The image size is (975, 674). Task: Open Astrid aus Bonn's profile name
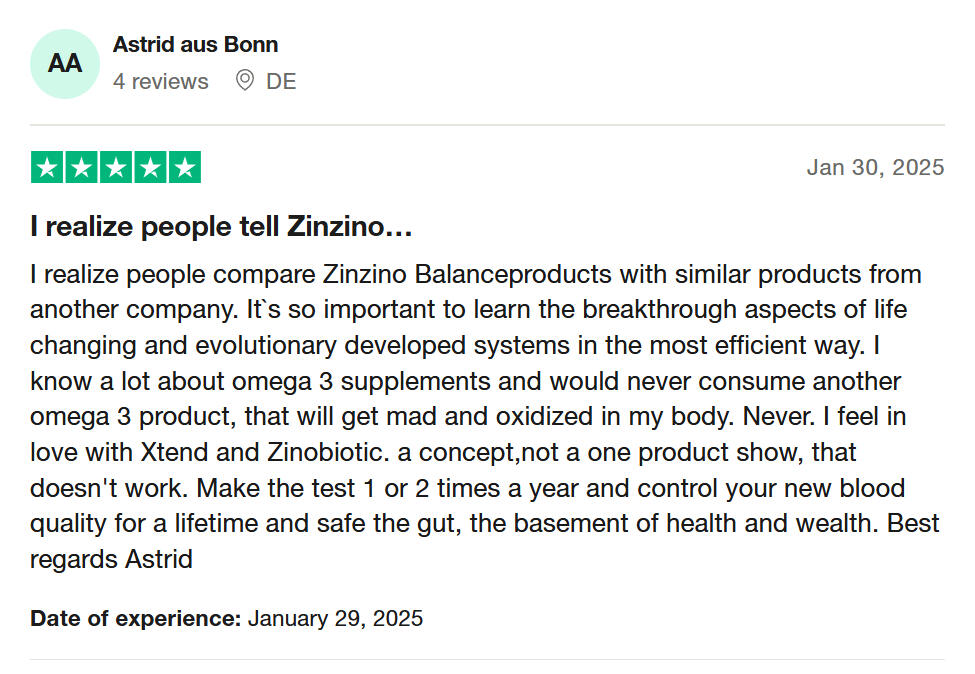tap(195, 45)
